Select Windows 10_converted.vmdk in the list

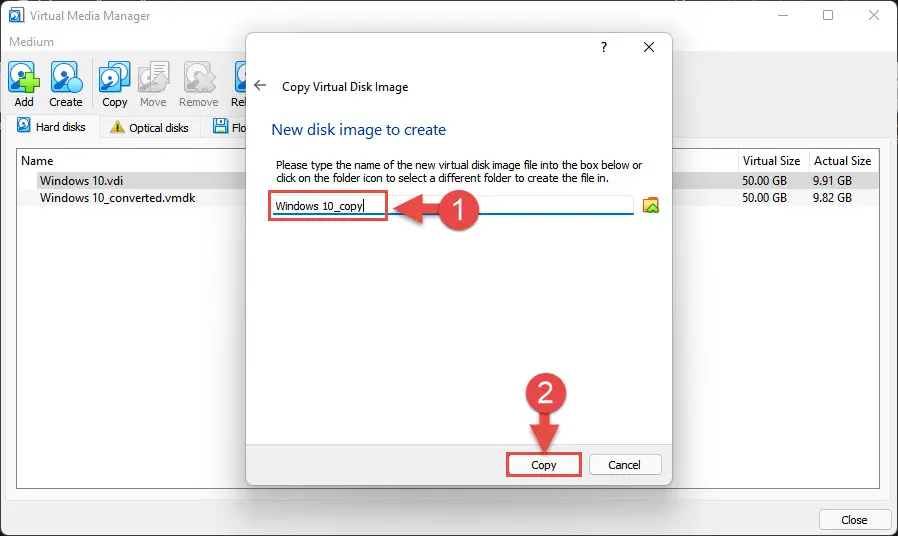click(x=117, y=198)
